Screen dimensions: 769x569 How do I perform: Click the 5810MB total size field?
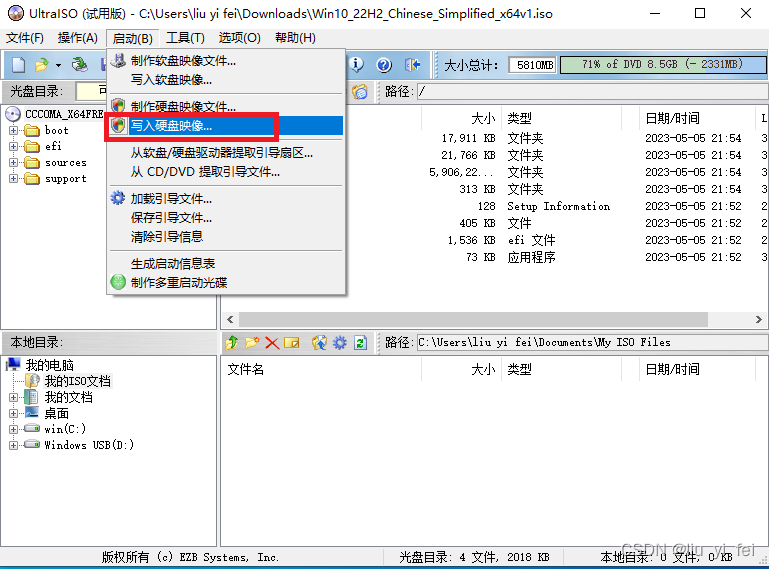tap(533, 65)
